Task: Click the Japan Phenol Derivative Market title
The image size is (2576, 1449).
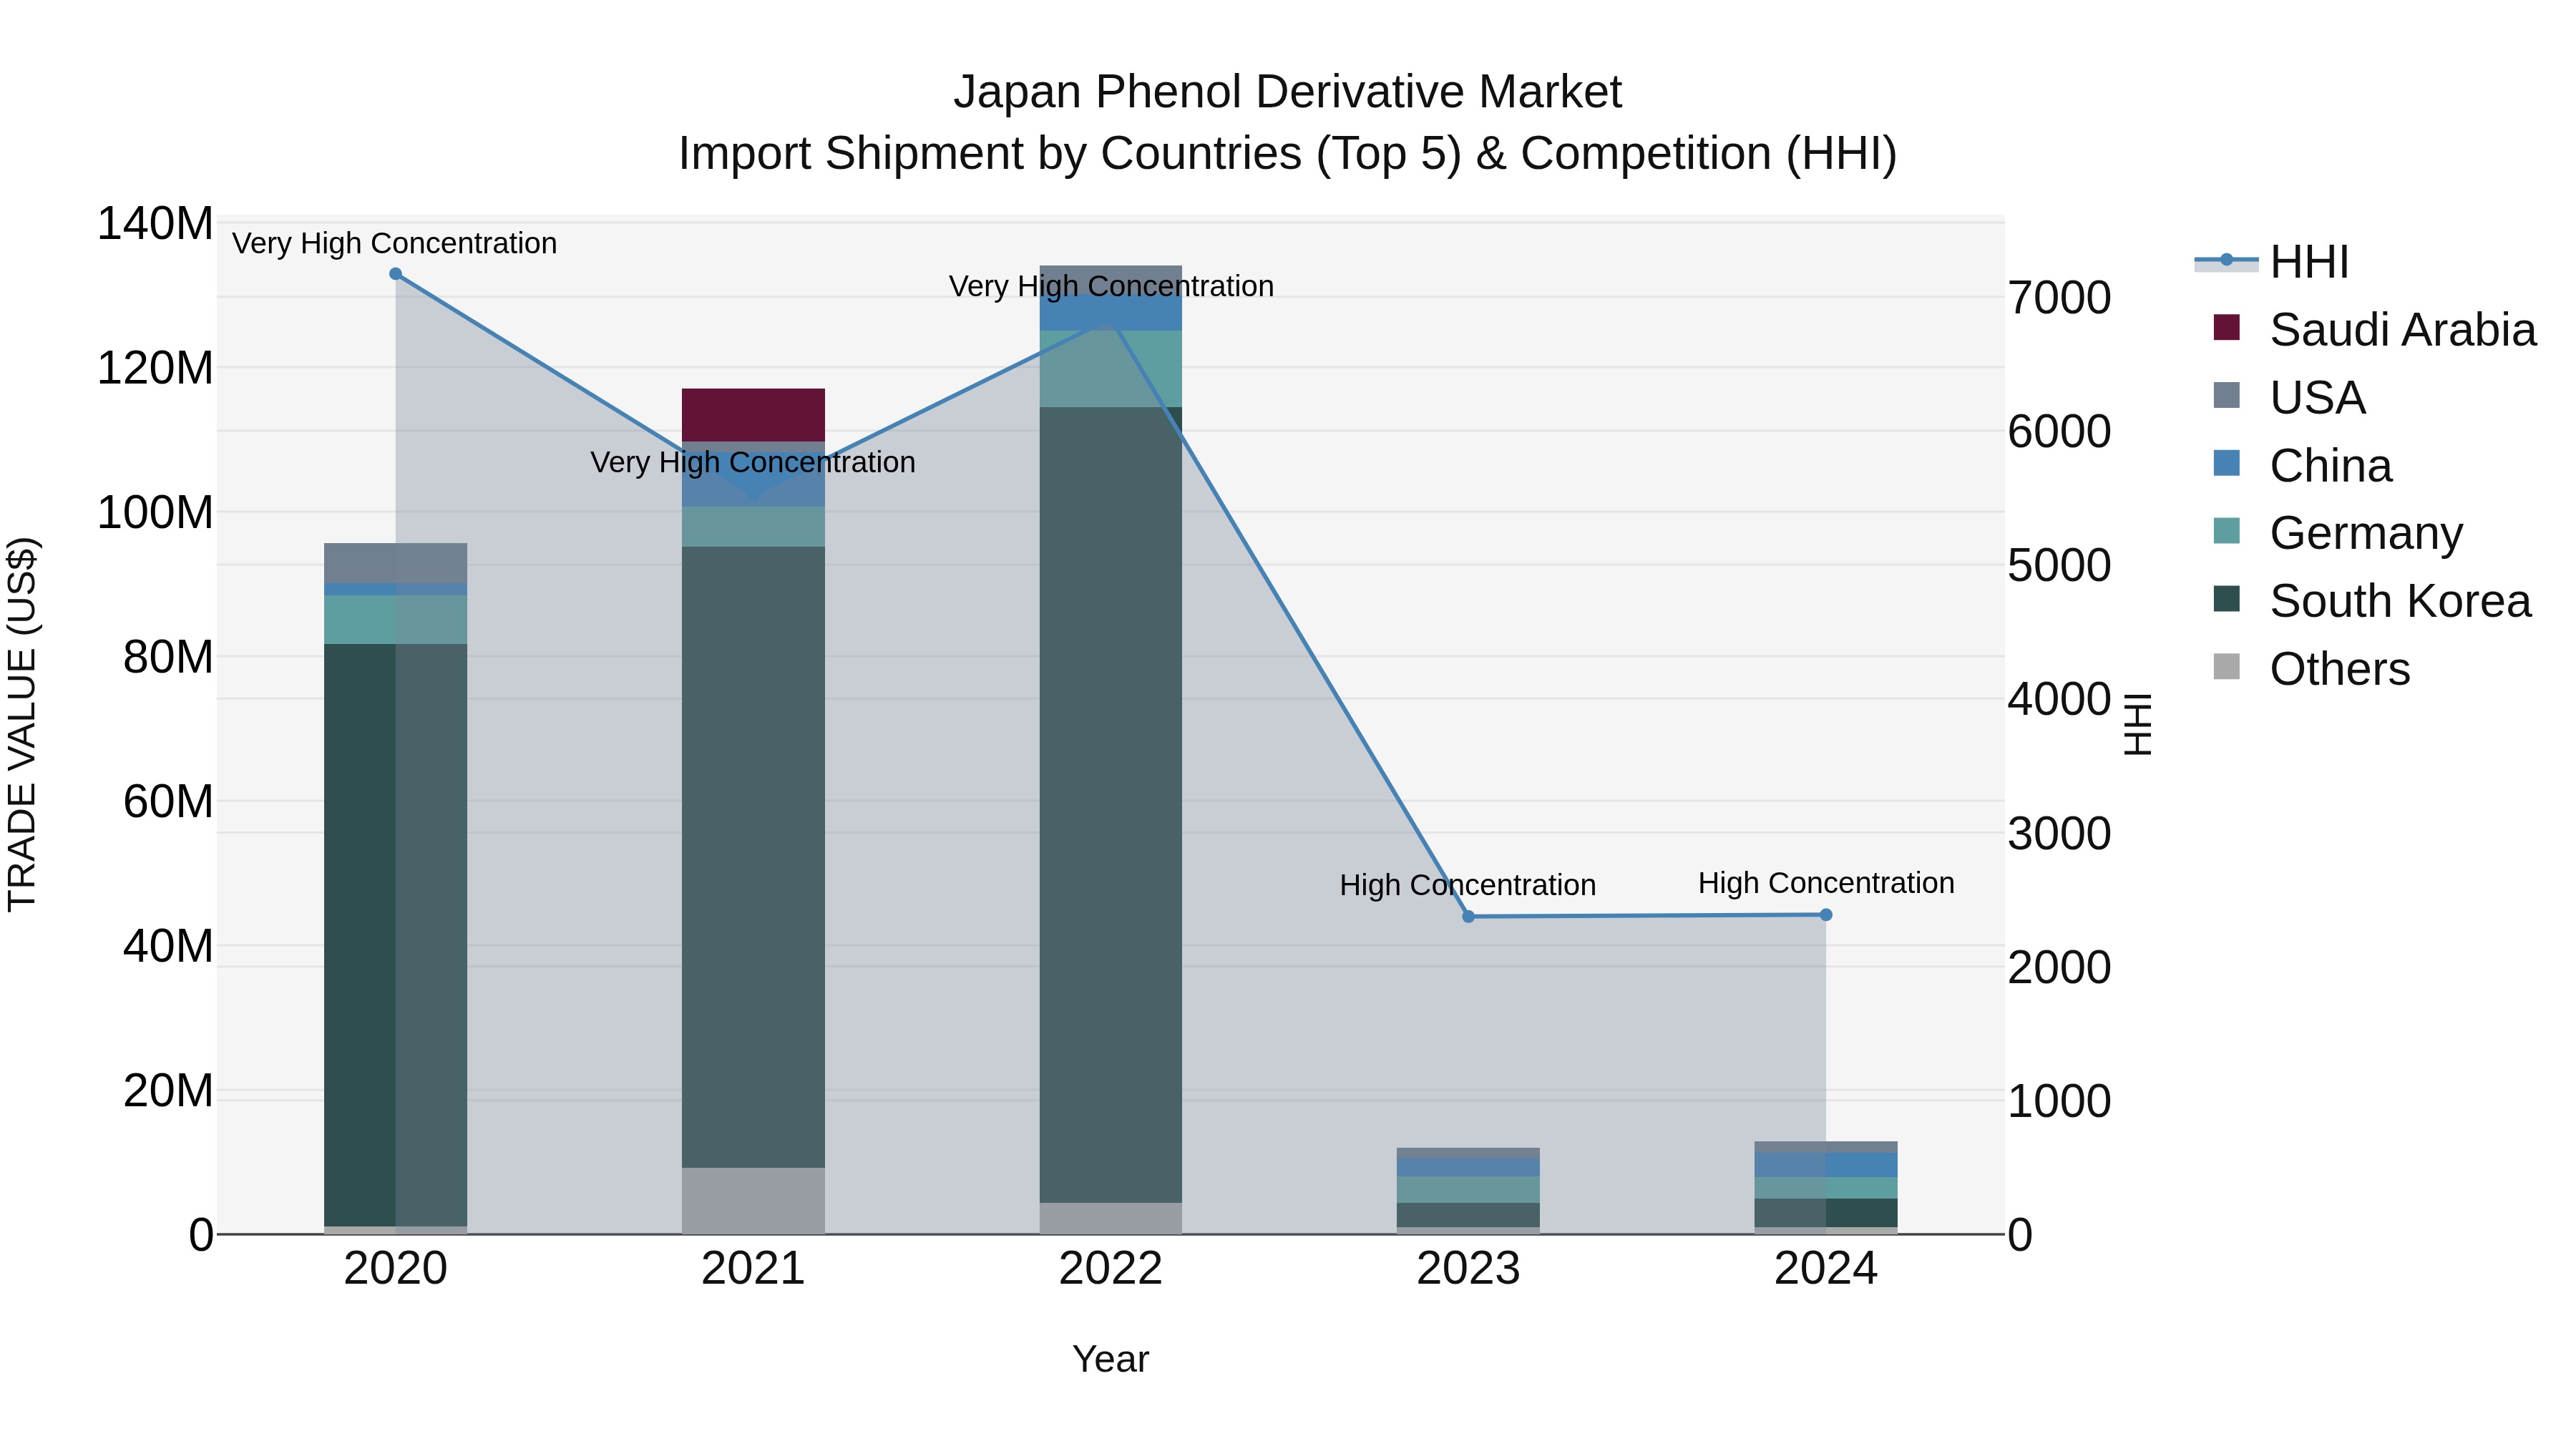Action: tap(1287, 92)
